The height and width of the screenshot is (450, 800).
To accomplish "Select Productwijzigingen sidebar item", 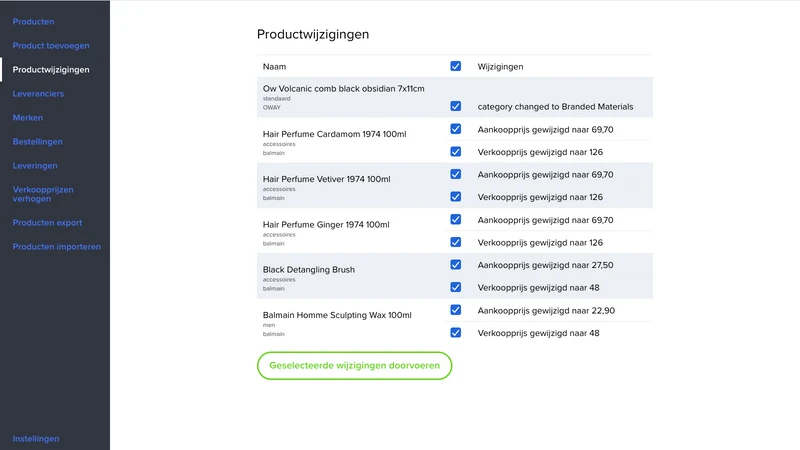I will [51, 69].
